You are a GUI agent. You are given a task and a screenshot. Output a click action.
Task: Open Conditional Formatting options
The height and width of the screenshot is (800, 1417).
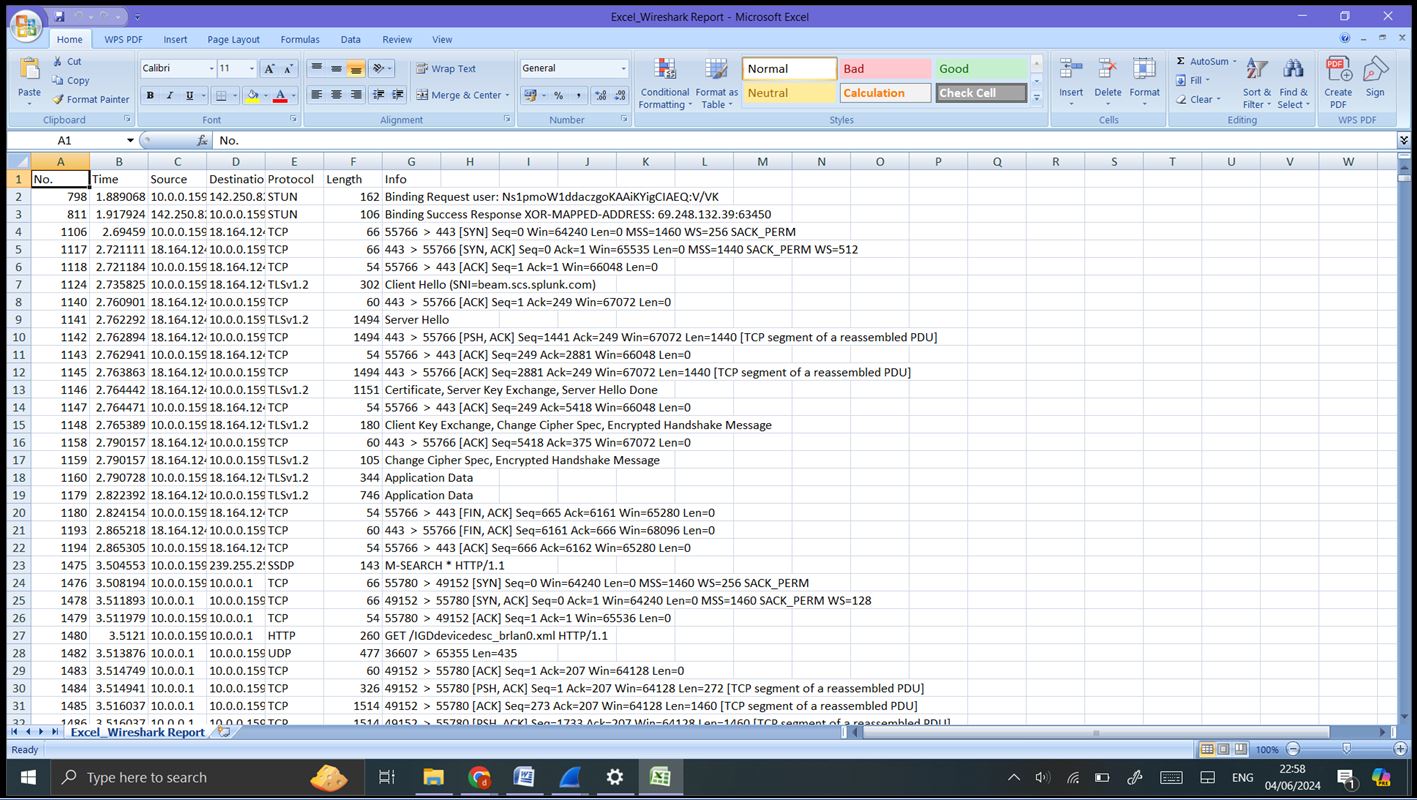pos(664,82)
